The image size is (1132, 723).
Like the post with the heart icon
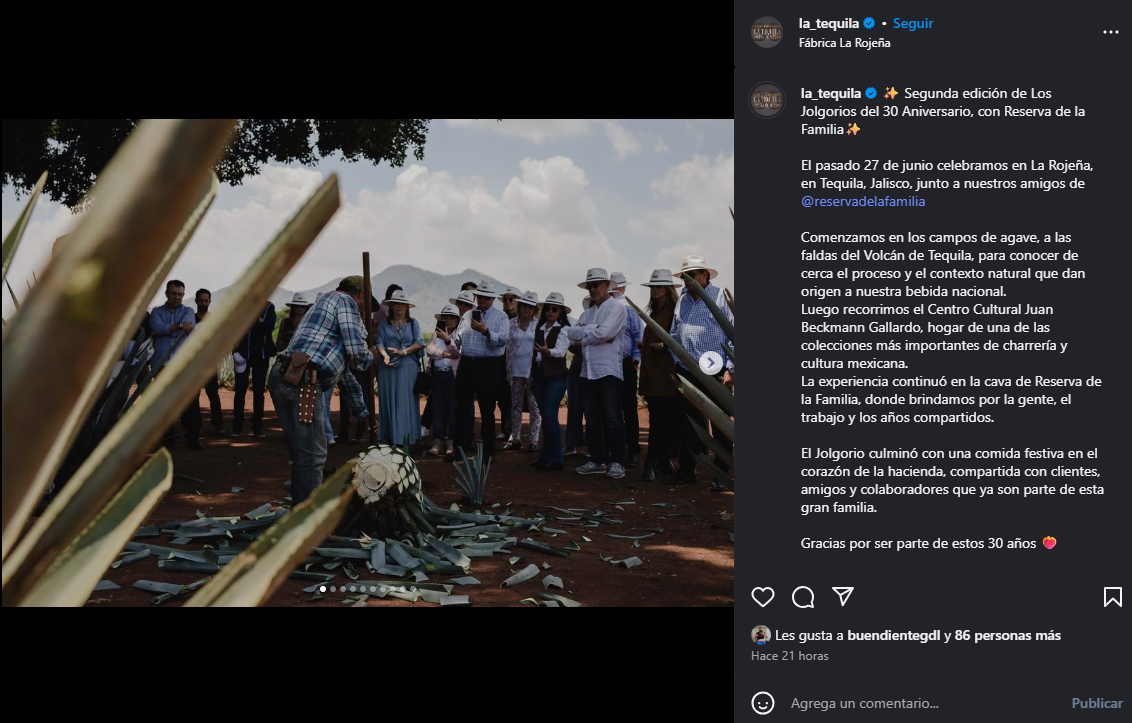(762, 597)
